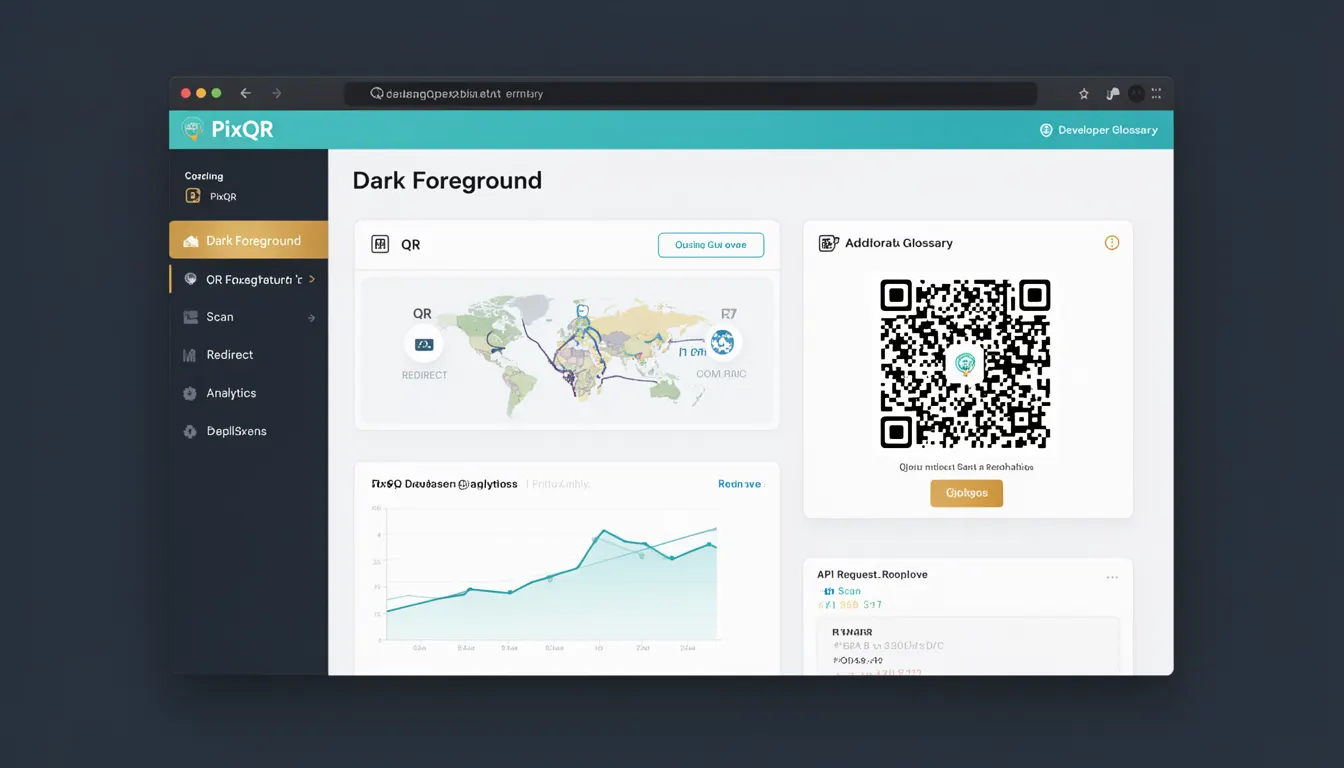Expand the QR Foreground sidebar chevron

(312, 279)
